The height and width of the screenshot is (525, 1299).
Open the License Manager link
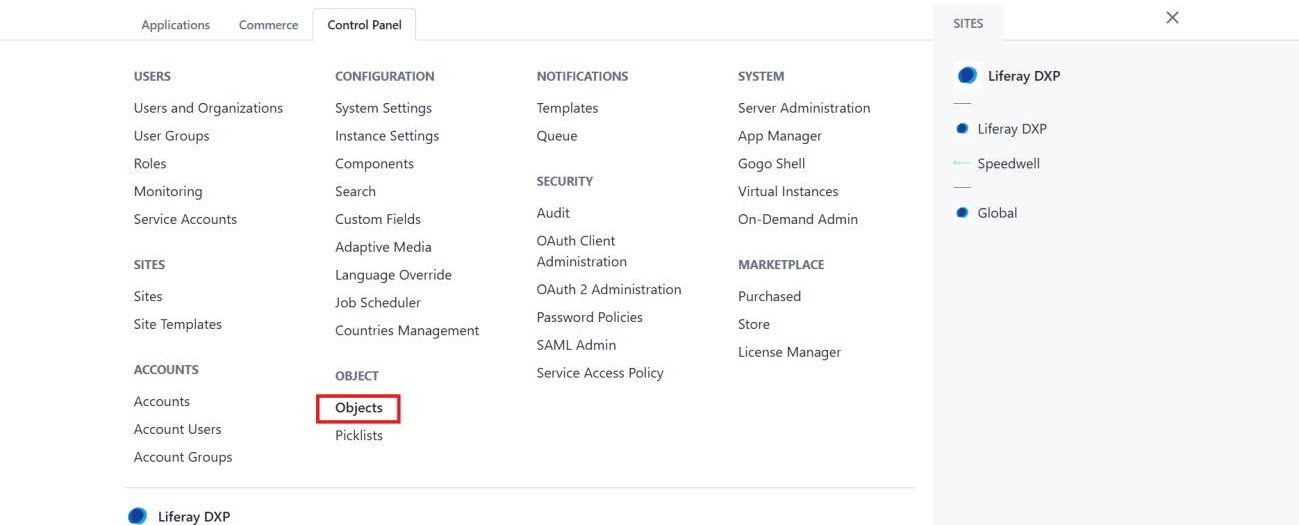(790, 352)
